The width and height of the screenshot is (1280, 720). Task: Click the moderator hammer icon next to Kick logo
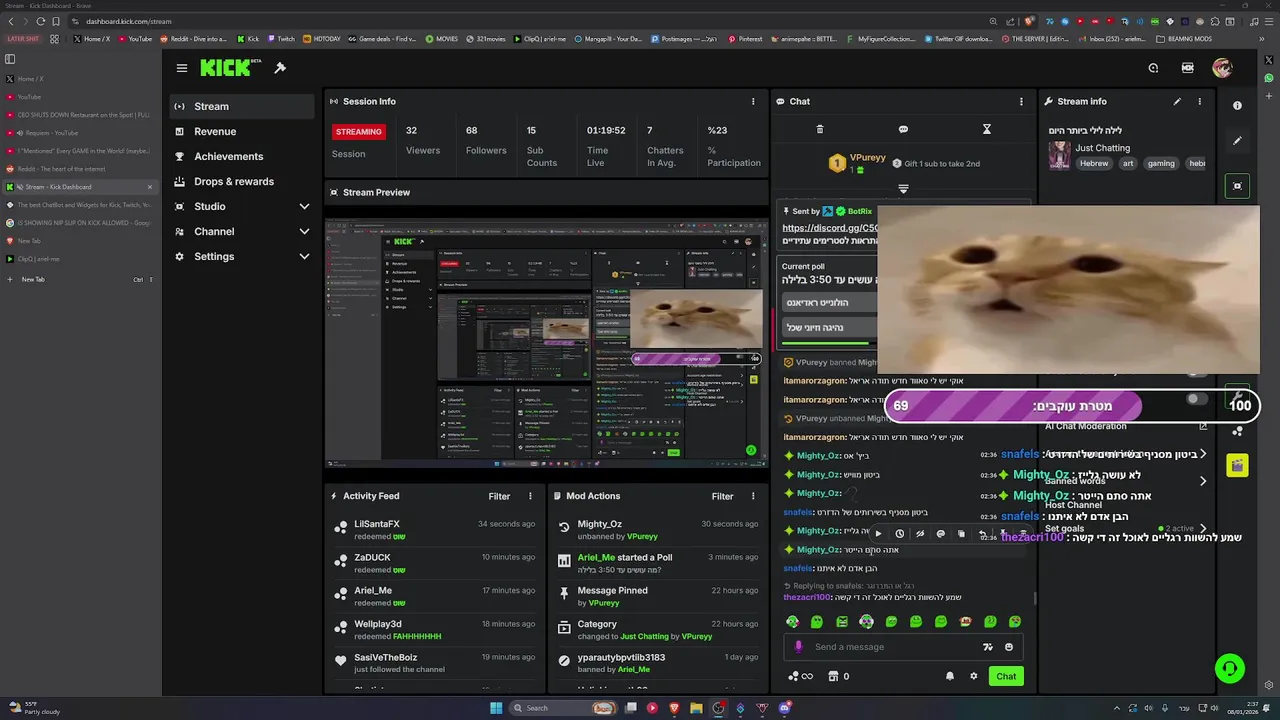click(x=280, y=68)
